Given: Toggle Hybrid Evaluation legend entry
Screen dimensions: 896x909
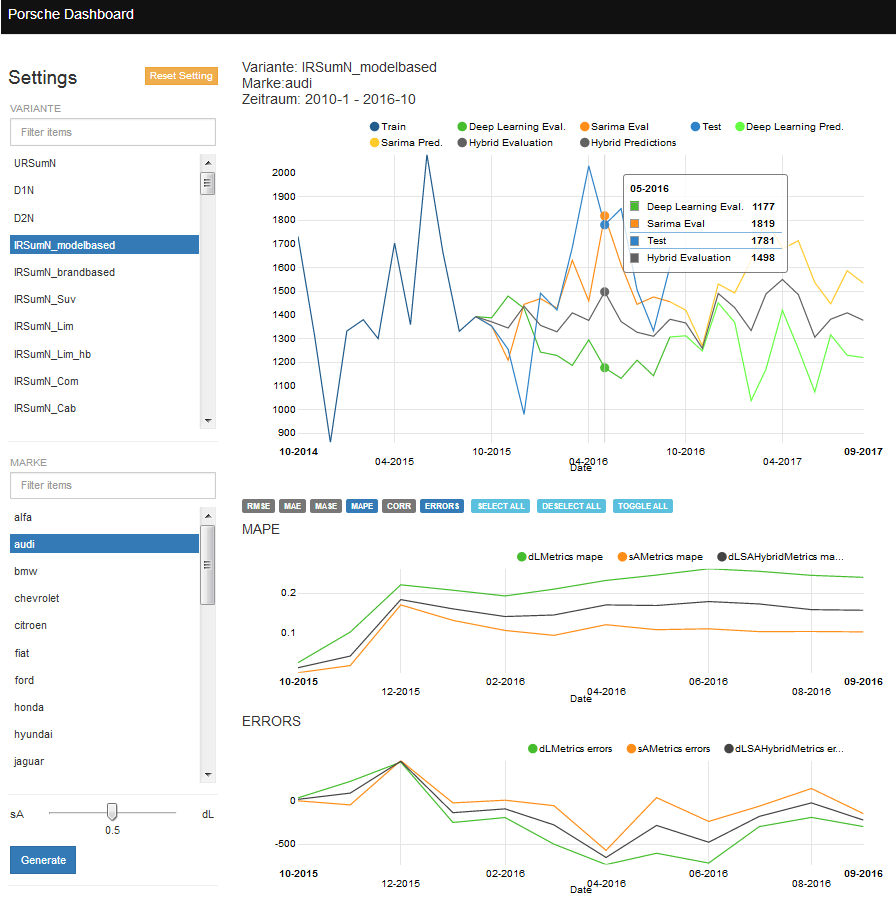Looking at the screenshot, I should (x=505, y=143).
